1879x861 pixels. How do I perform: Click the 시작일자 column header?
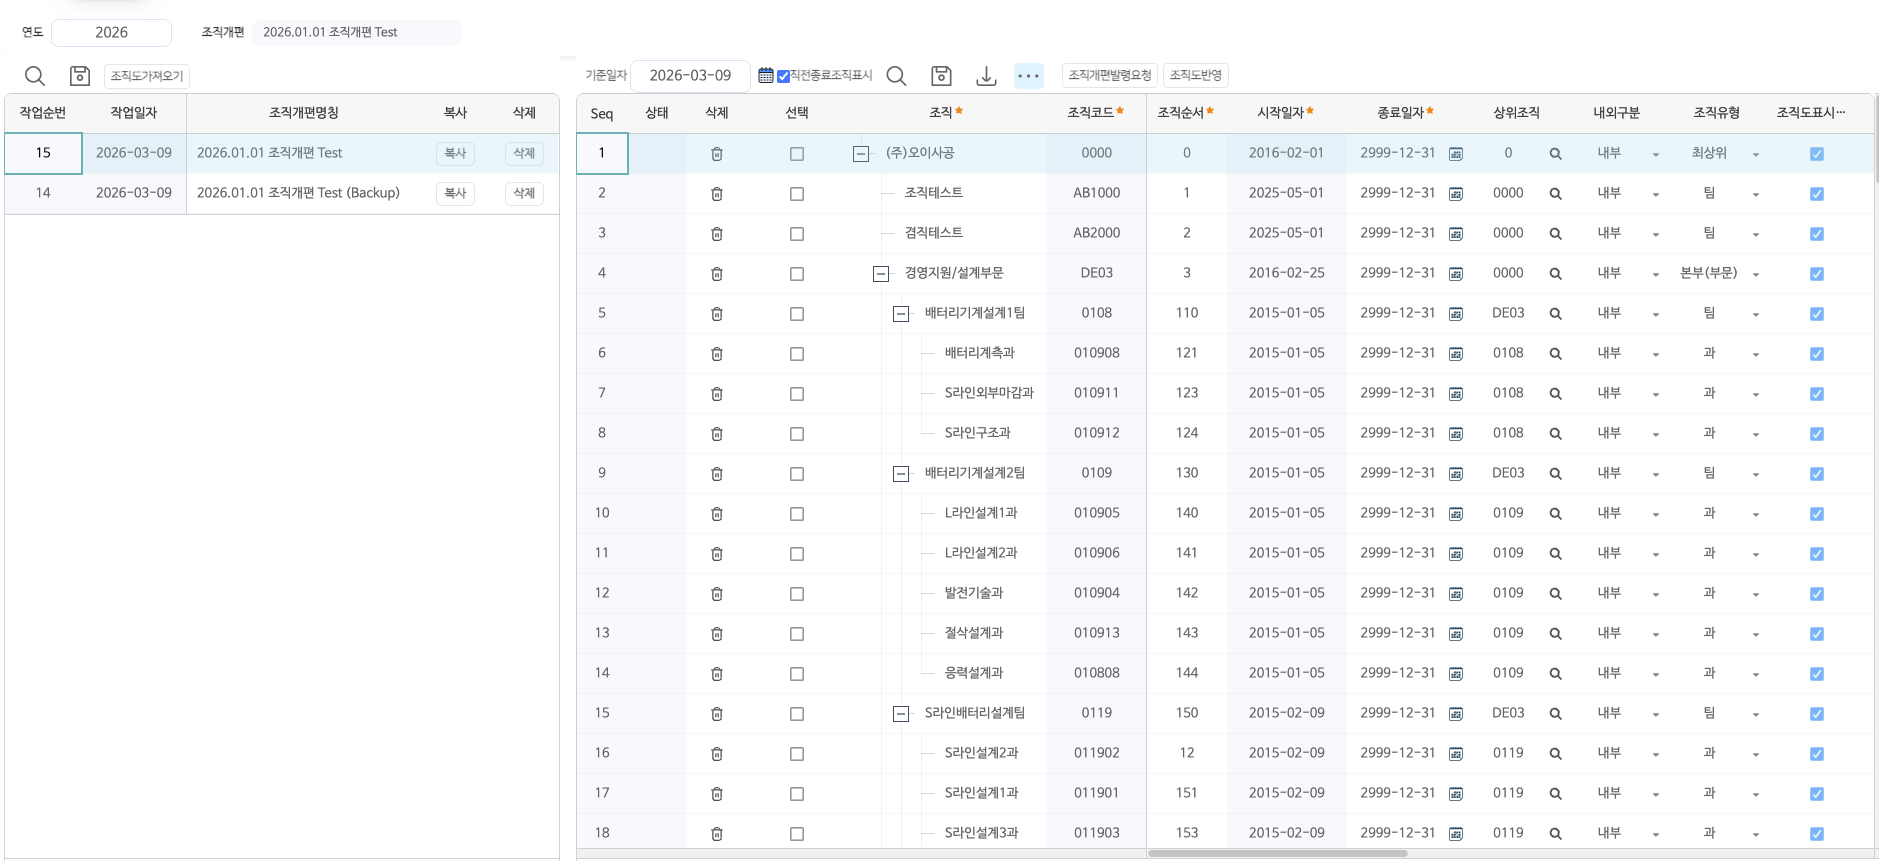pos(1286,113)
